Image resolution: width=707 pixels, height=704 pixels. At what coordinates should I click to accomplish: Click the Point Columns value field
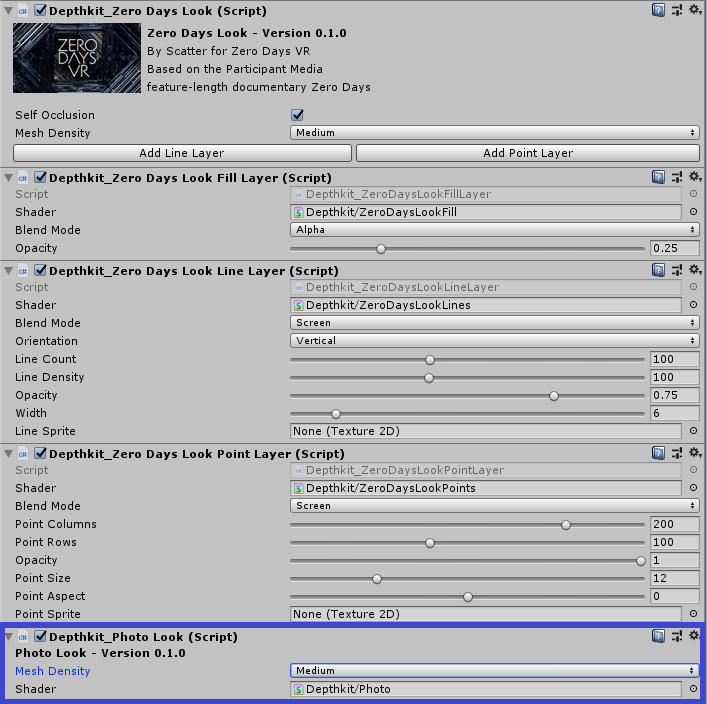click(673, 524)
